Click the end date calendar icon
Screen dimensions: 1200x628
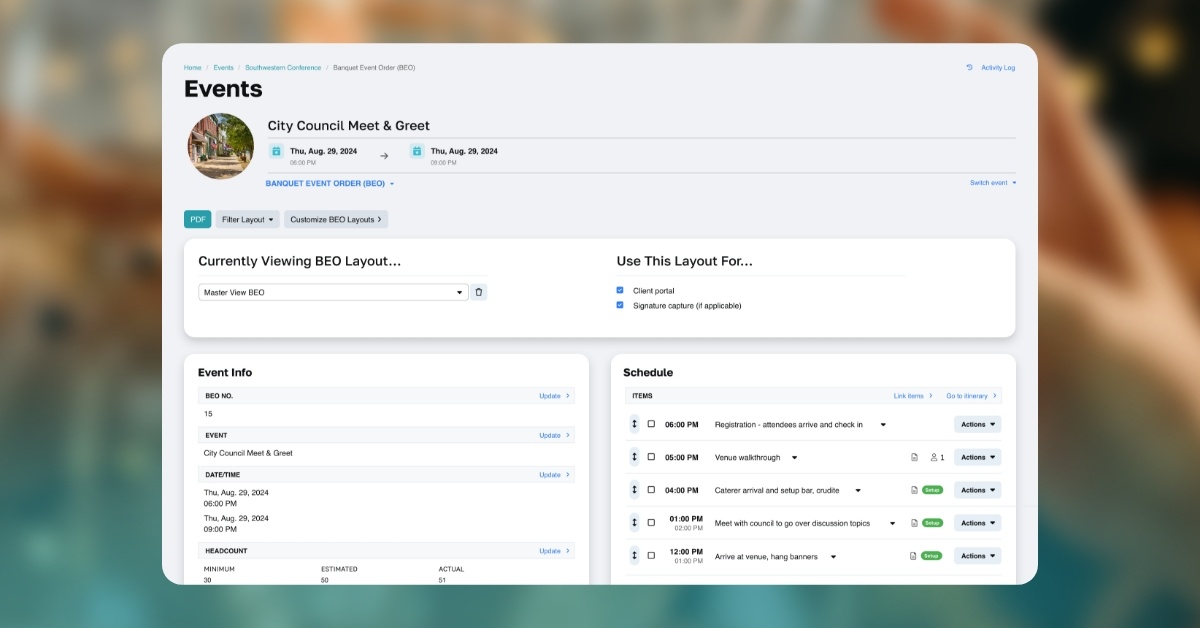(417, 152)
